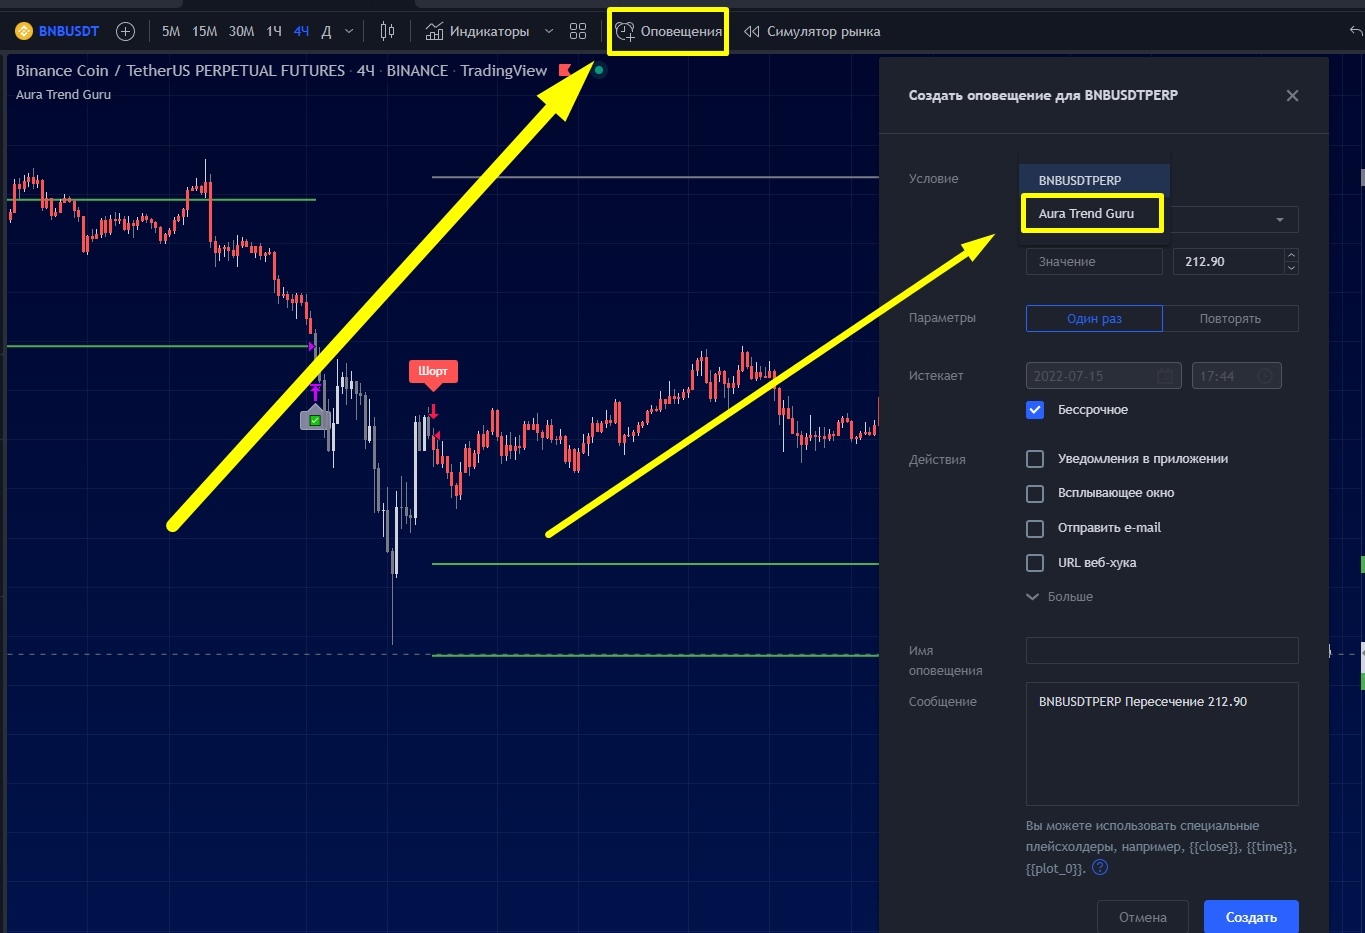1365x933 pixels.
Task: Click Aura Trend Guru indicator legend on chart
Action: click(63, 94)
